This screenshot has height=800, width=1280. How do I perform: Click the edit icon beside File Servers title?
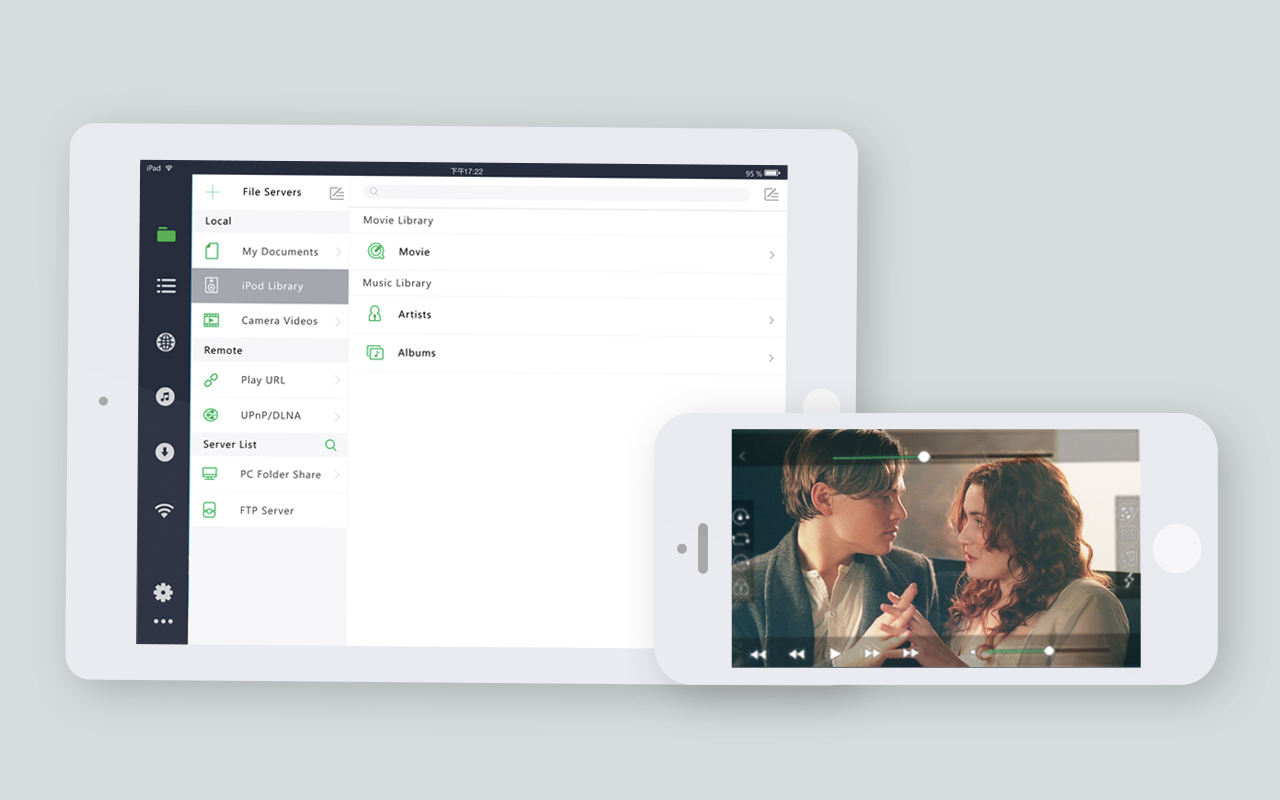337,193
